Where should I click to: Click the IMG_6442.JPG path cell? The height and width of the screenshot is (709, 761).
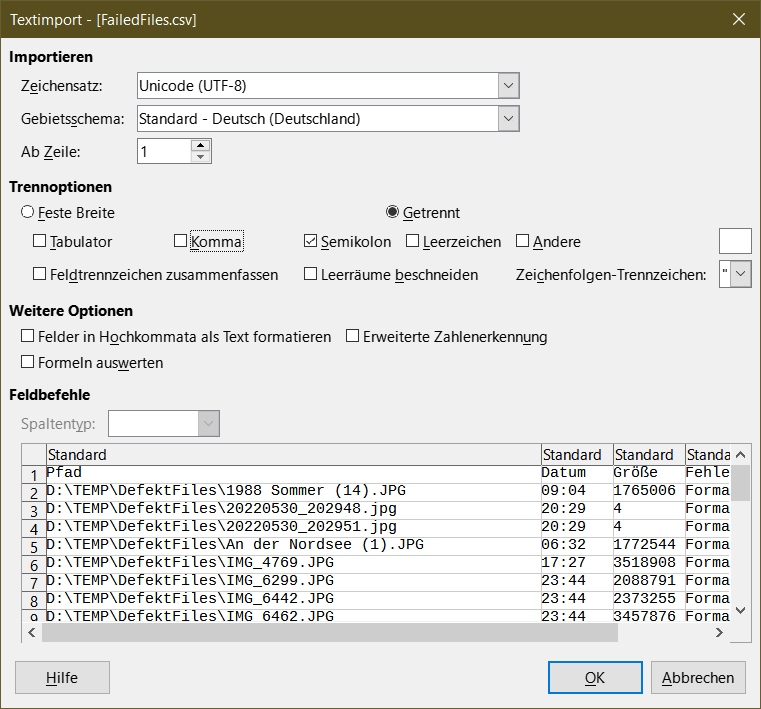point(294,598)
